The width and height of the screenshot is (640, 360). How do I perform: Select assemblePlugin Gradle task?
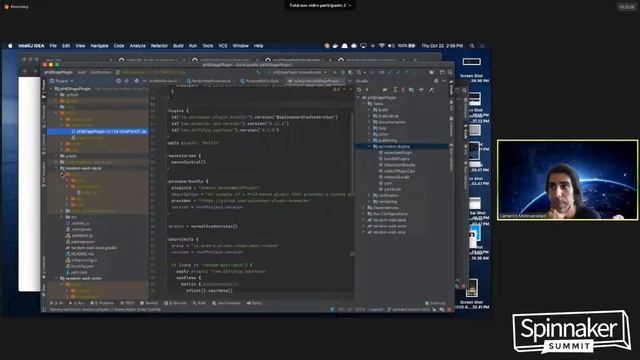click(395, 152)
